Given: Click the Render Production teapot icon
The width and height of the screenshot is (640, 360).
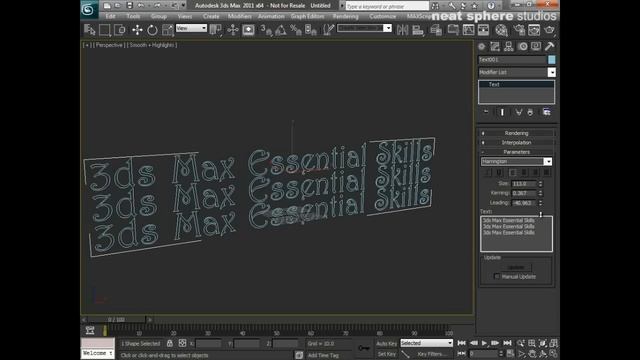Looking at the screenshot, I should click(549, 30).
